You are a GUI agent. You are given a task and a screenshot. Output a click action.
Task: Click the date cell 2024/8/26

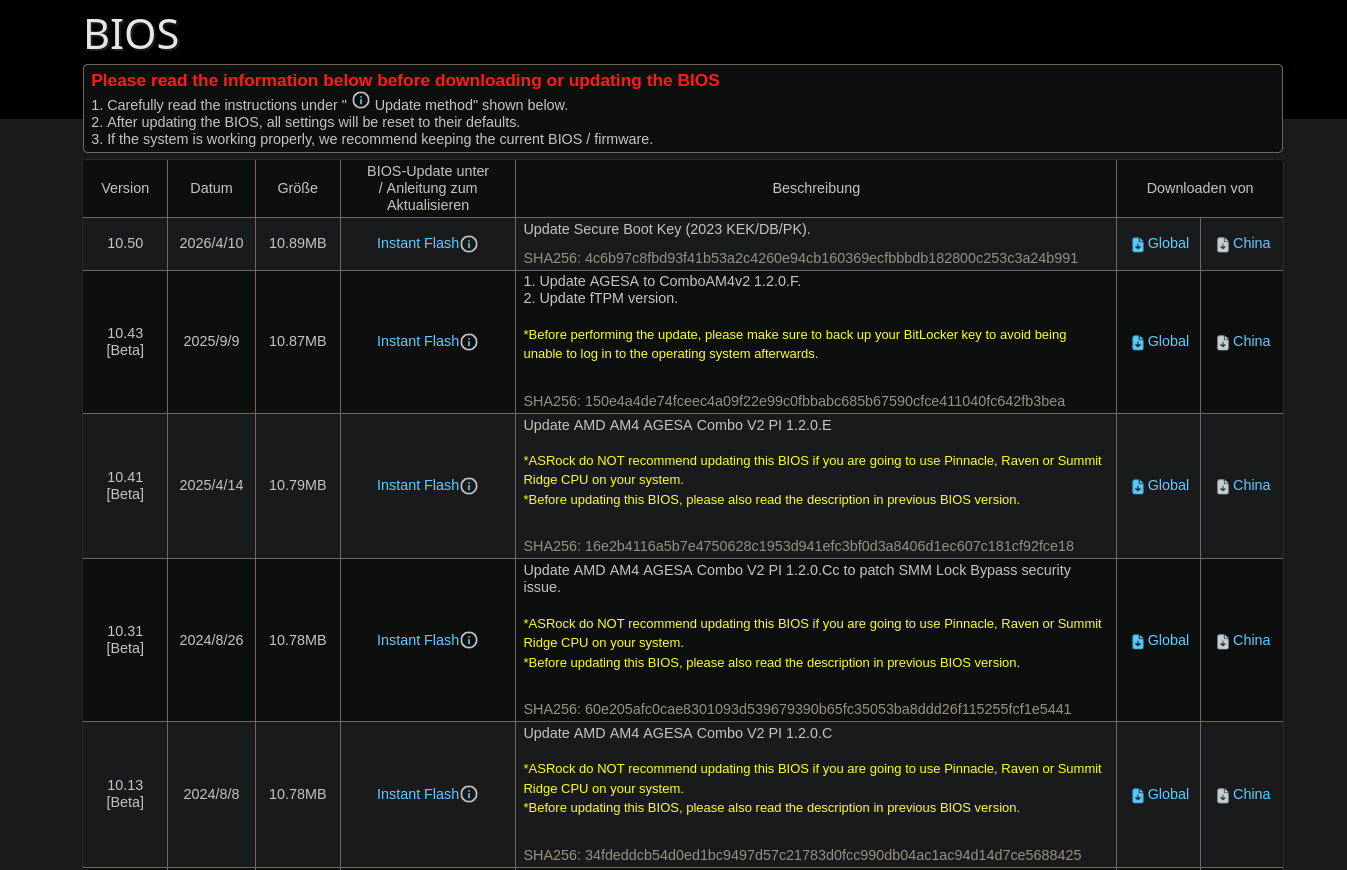point(211,640)
